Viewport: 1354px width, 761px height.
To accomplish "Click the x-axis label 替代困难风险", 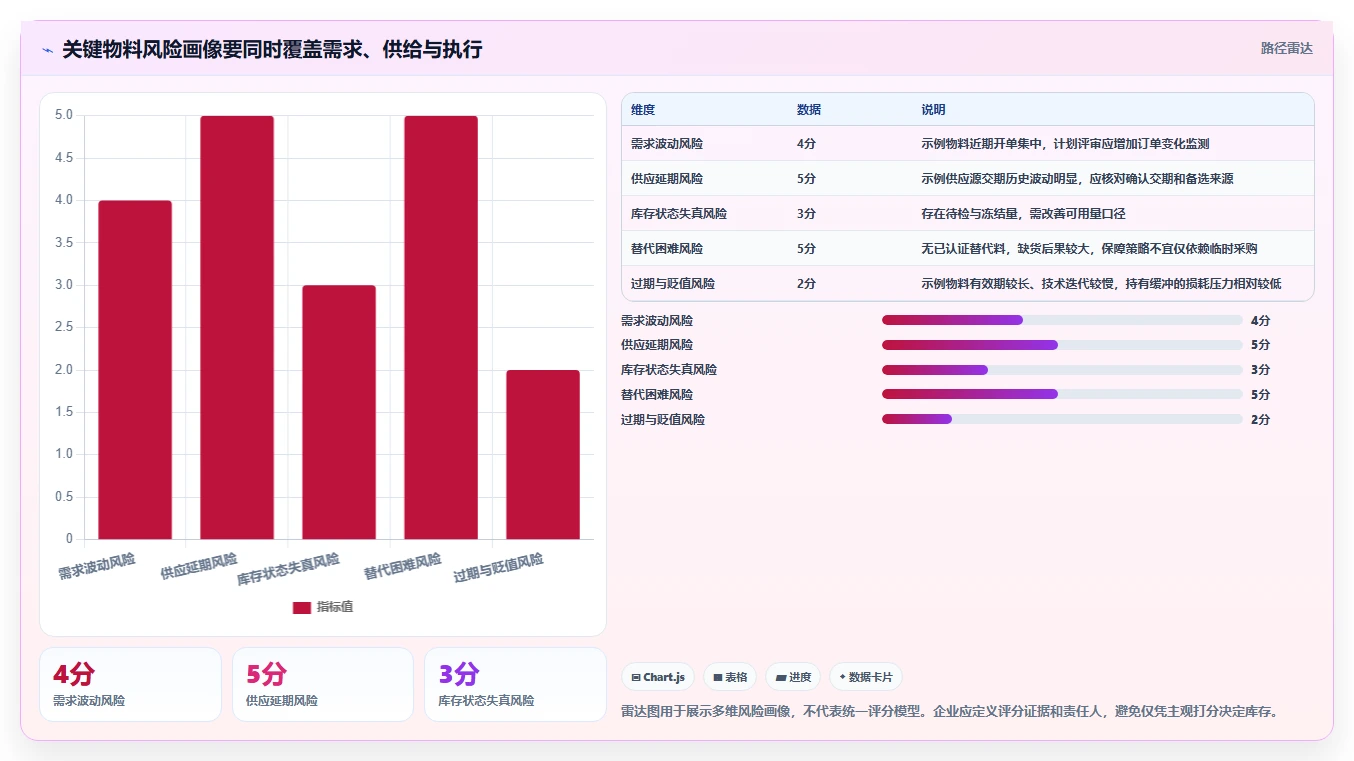I will point(403,567).
